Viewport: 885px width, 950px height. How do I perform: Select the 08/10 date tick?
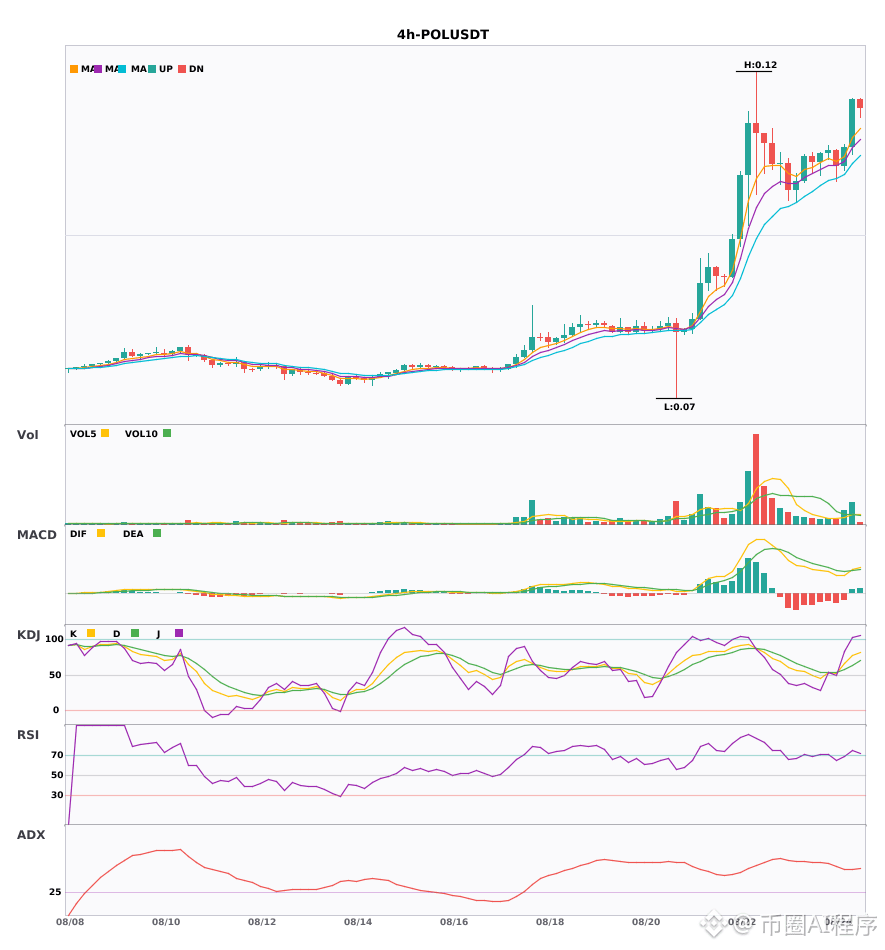pyautogui.click(x=166, y=922)
